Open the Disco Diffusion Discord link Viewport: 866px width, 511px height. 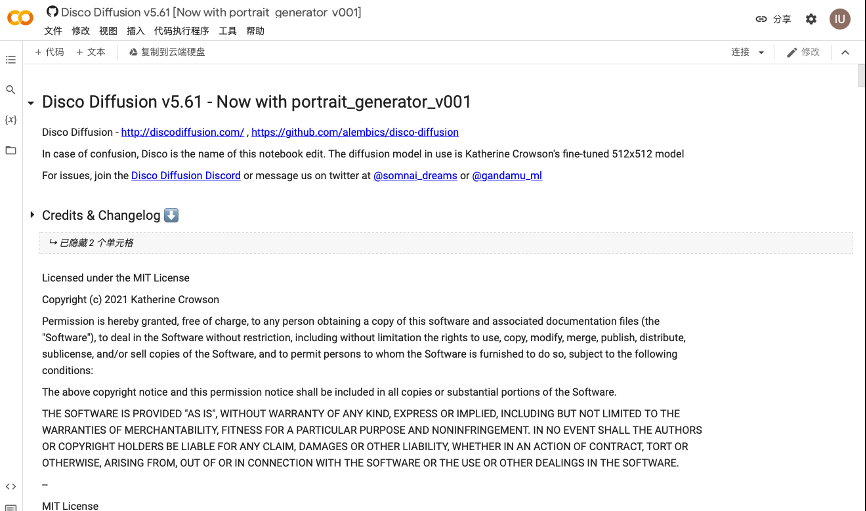[186, 176]
